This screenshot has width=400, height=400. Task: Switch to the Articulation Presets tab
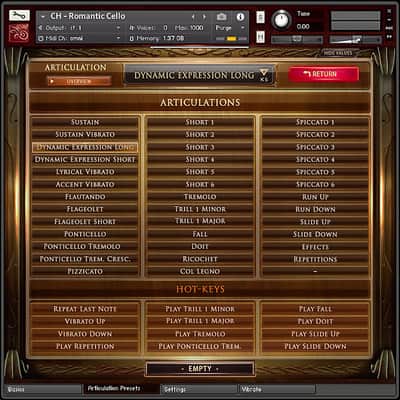point(114,388)
